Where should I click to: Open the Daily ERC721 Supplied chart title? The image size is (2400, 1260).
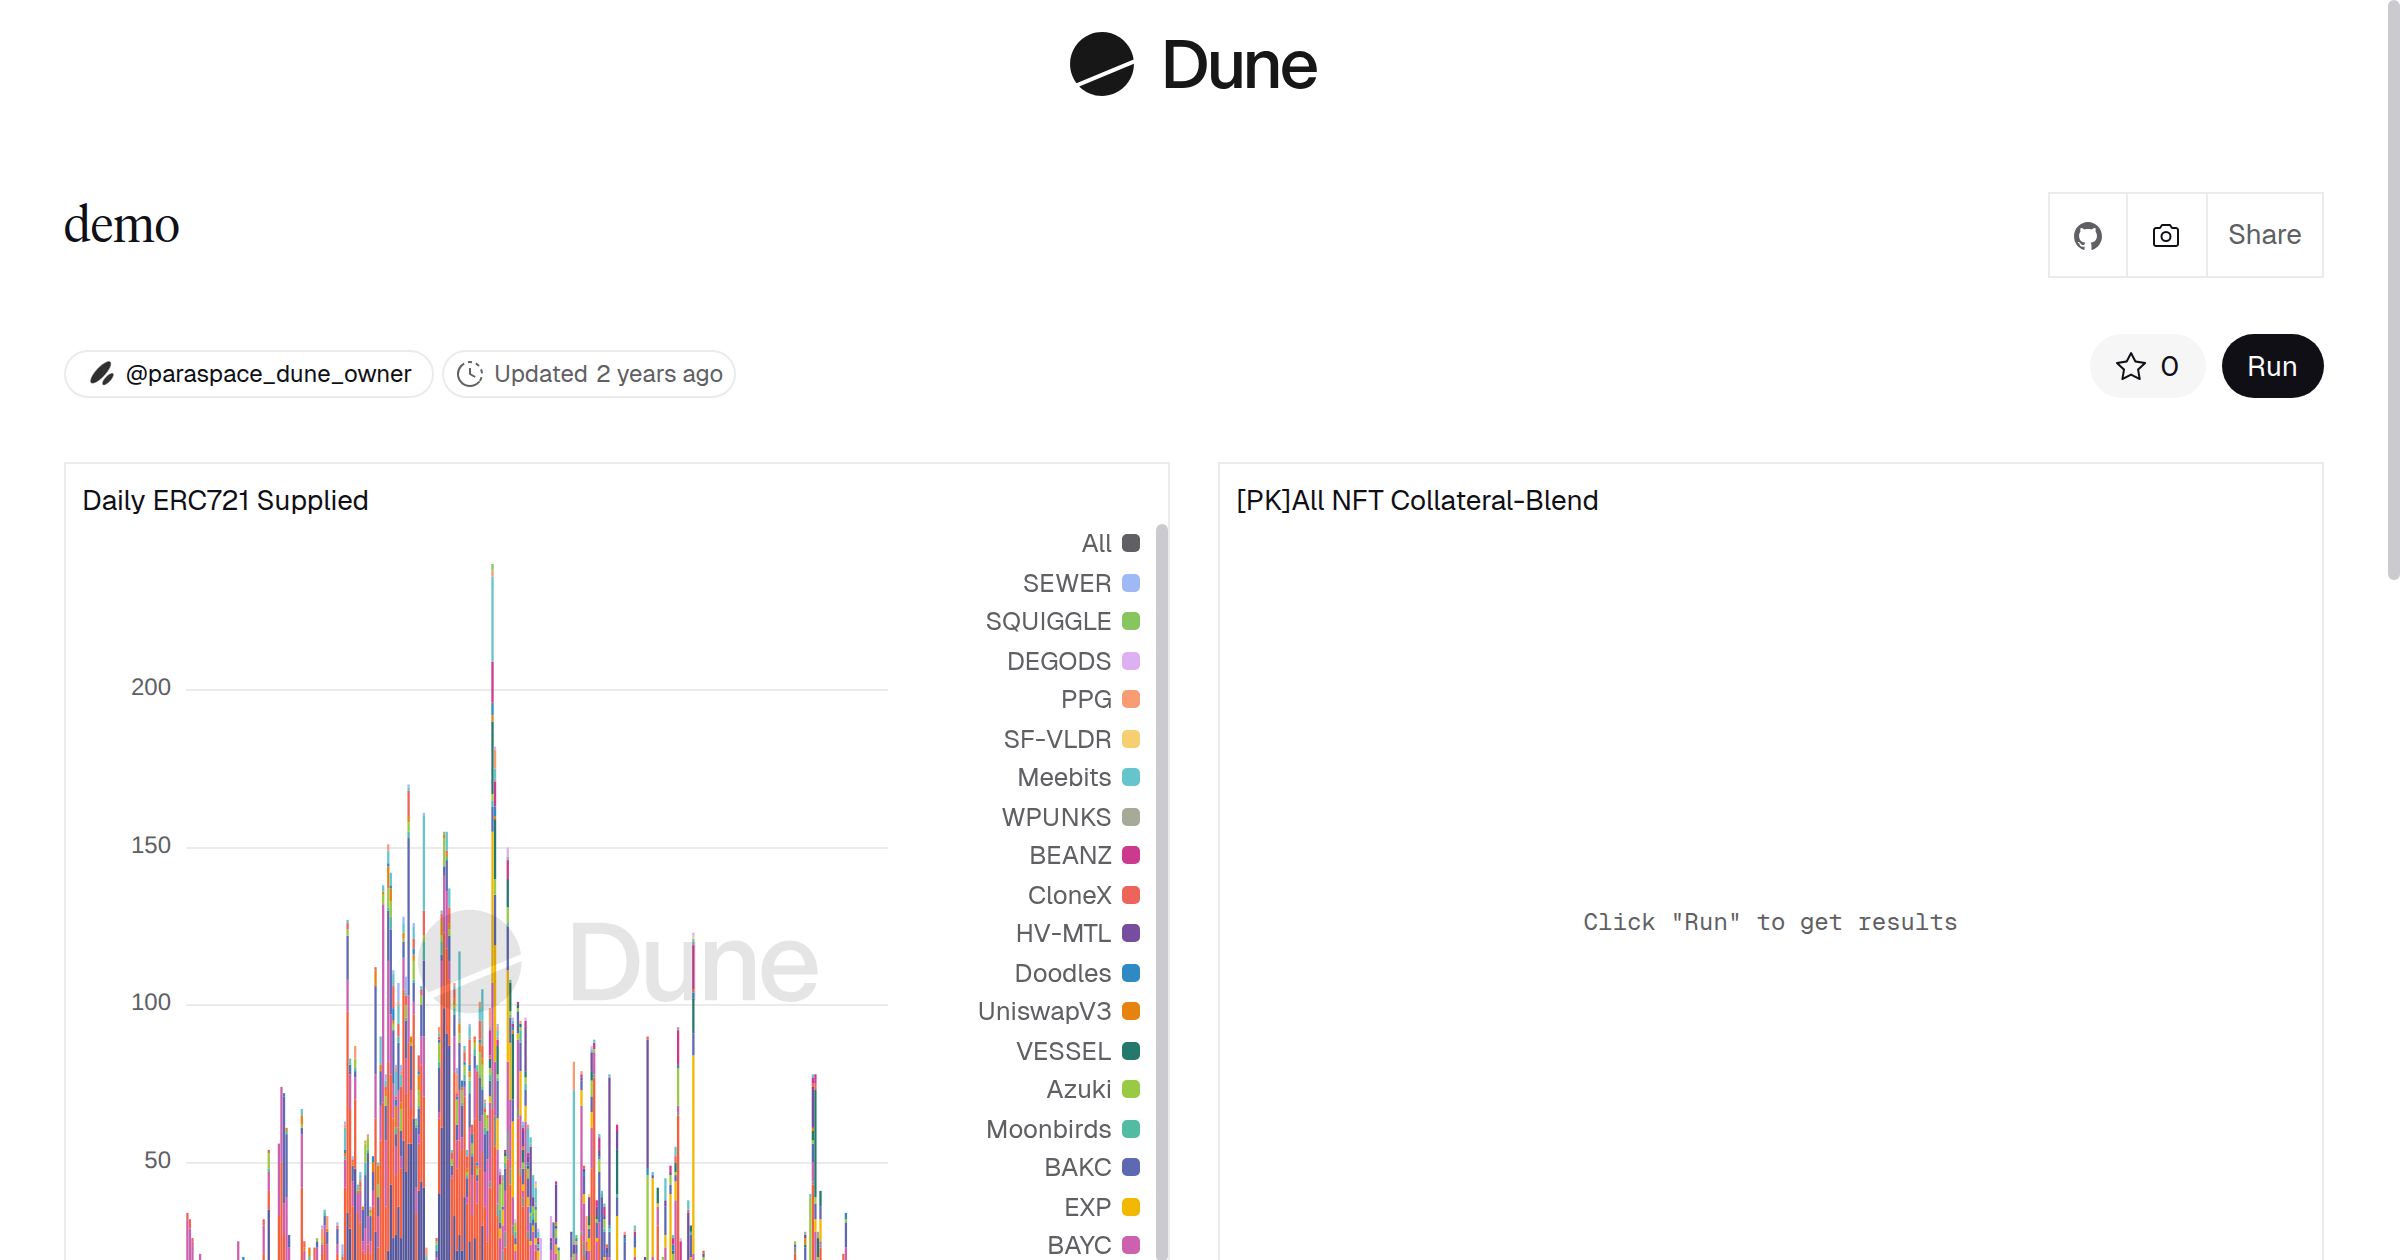[x=225, y=500]
